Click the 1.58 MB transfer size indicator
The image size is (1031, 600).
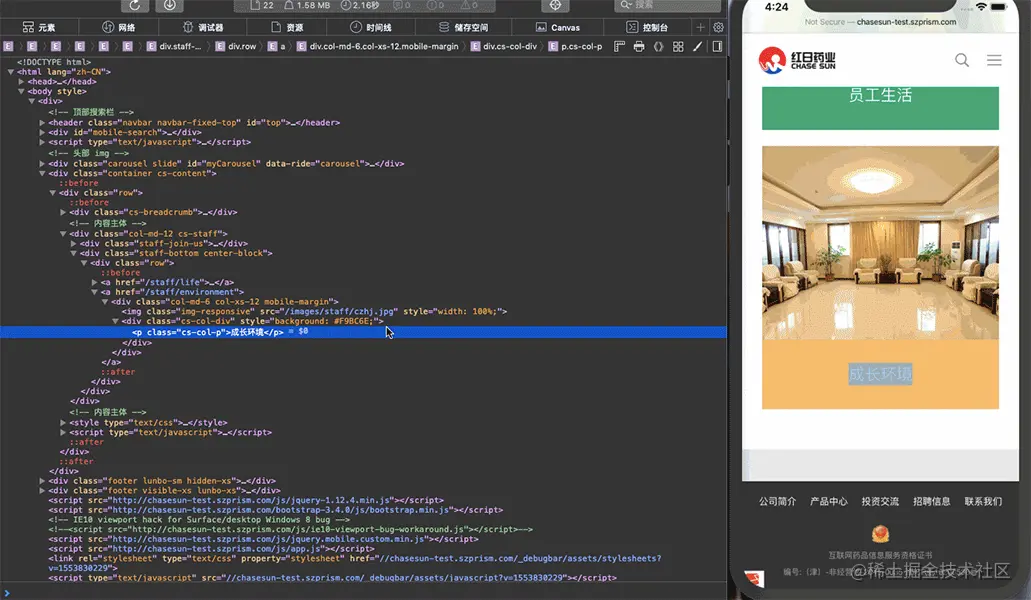tap(307, 5)
